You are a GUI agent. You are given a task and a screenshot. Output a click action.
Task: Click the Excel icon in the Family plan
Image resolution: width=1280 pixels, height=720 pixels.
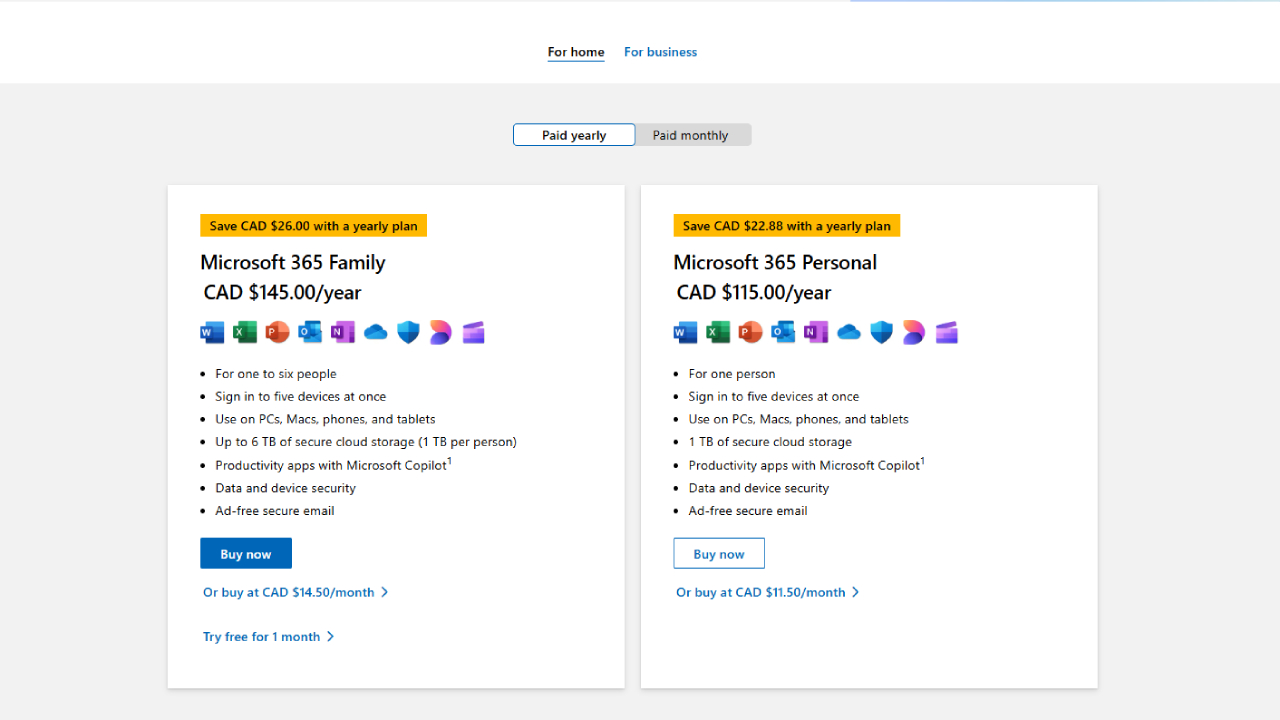[x=245, y=332]
